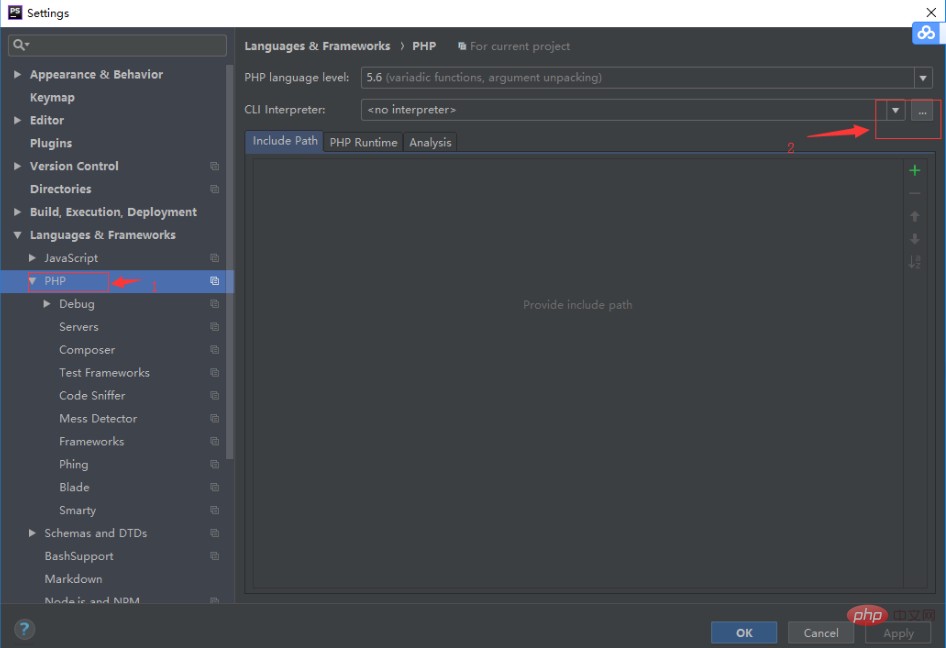Click the Cancel button
This screenshot has width=946, height=648.
click(x=821, y=632)
